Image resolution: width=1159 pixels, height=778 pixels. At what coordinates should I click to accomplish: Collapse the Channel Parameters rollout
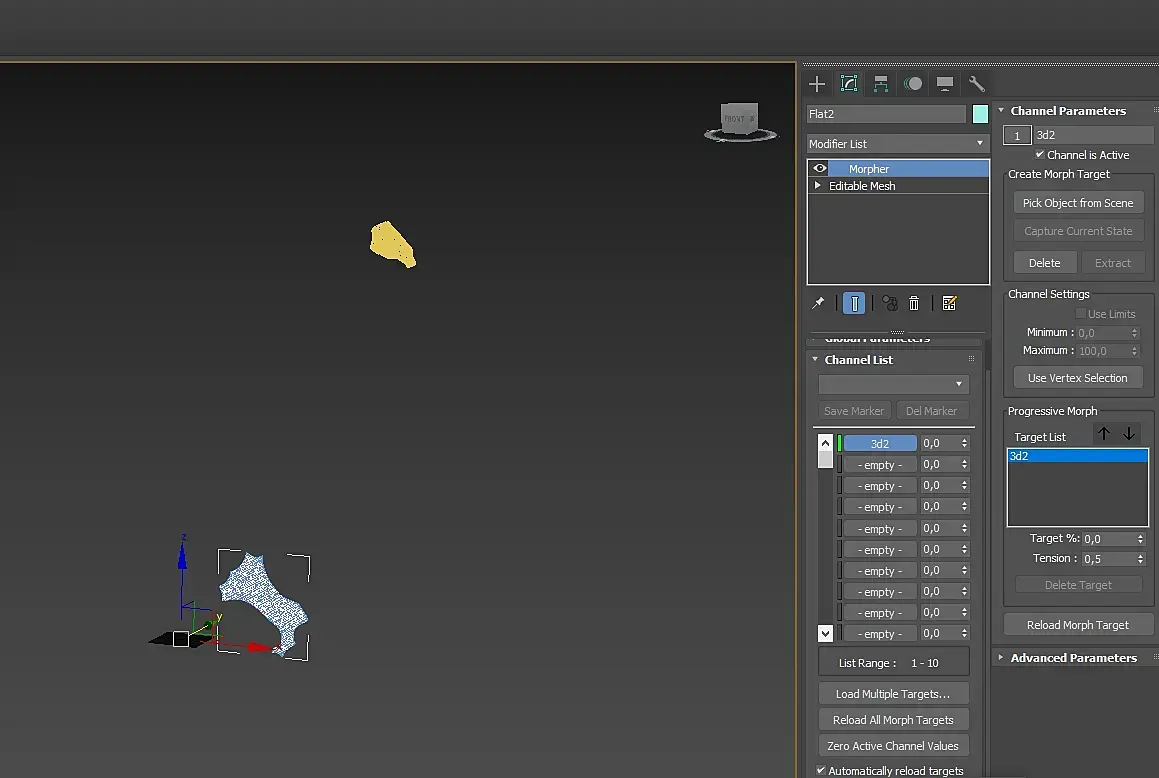pyautogui.click(x=1002, y=110)
